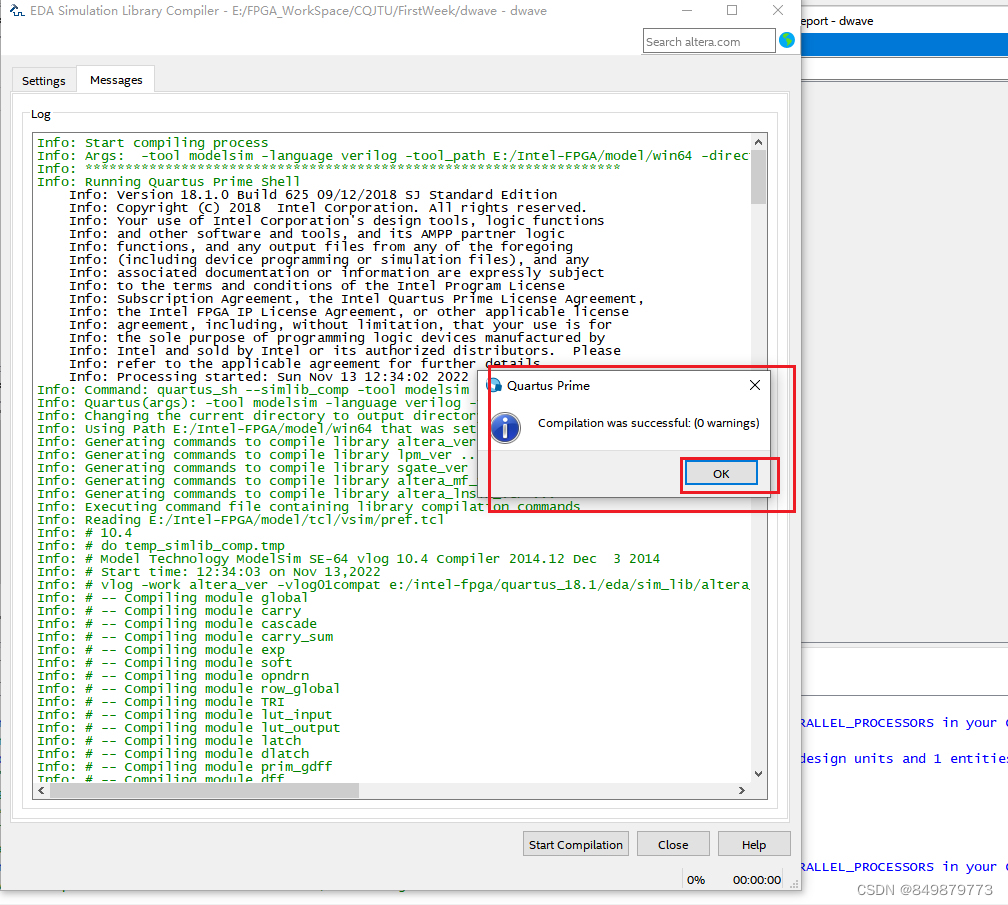The image size is (1008, 905).
Task: Click the log horizontal scrollbar right arrow
Action: pyautogui.click(x=742, y=791)
